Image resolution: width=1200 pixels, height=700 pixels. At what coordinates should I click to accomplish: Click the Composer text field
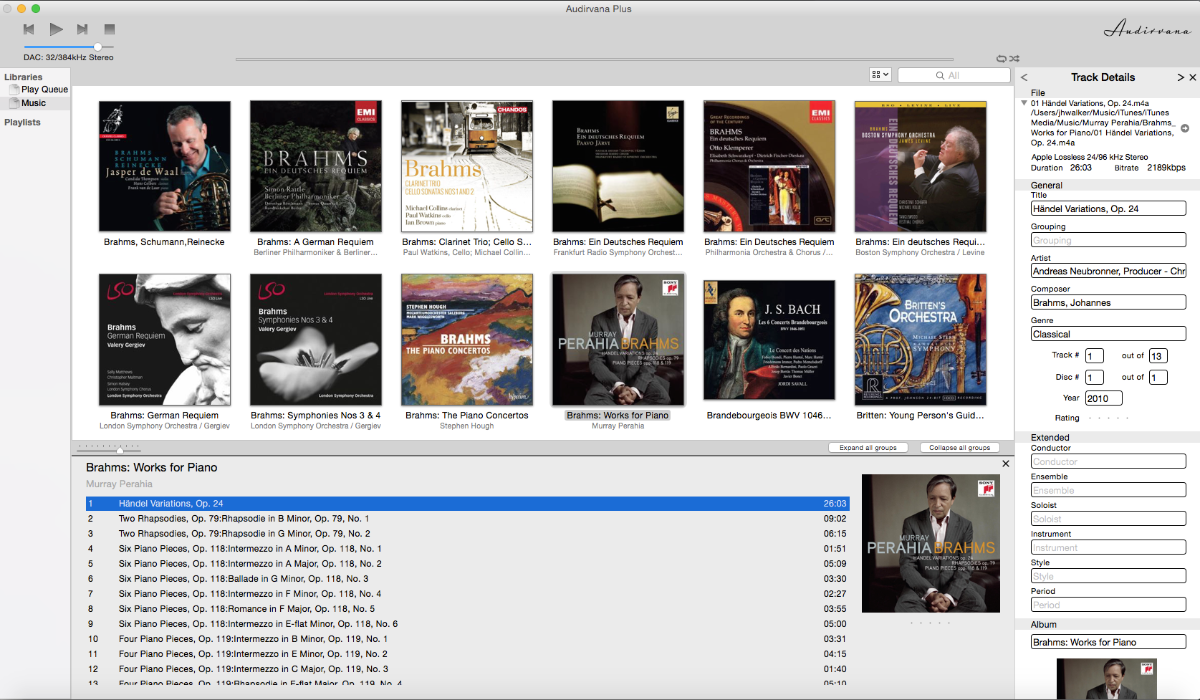pyautogui.click(x=1107, y=303)
